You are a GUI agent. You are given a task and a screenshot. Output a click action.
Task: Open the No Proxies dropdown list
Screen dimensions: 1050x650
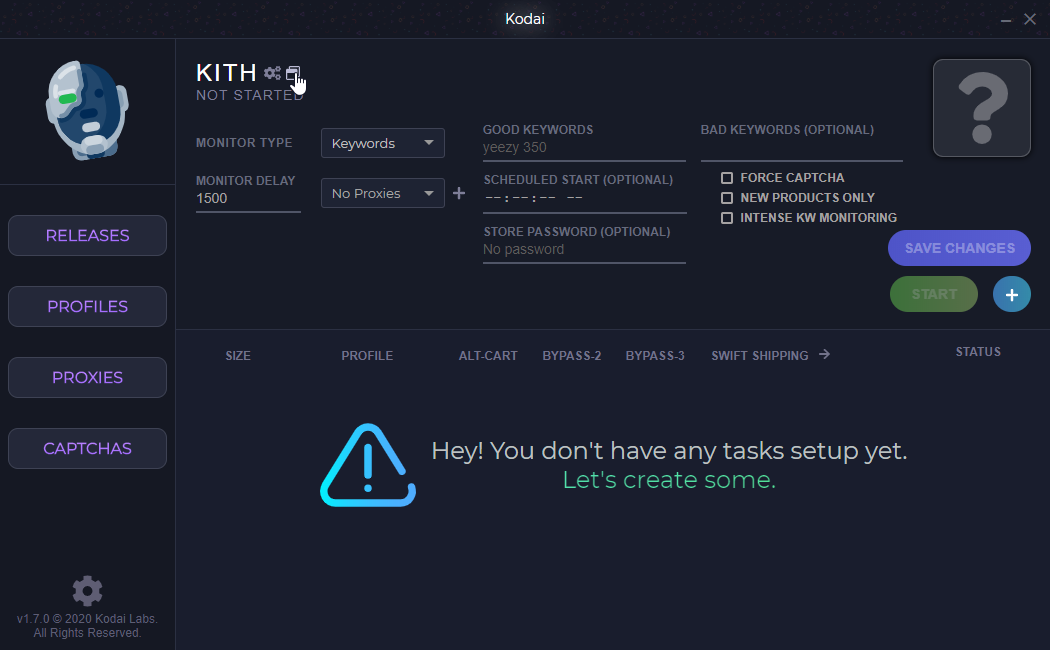382,193
